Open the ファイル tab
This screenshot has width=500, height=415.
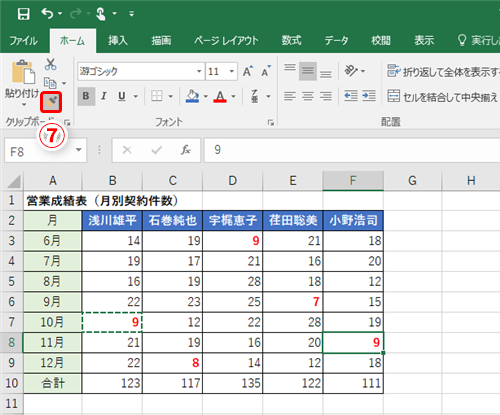click(x=23, y=41)
